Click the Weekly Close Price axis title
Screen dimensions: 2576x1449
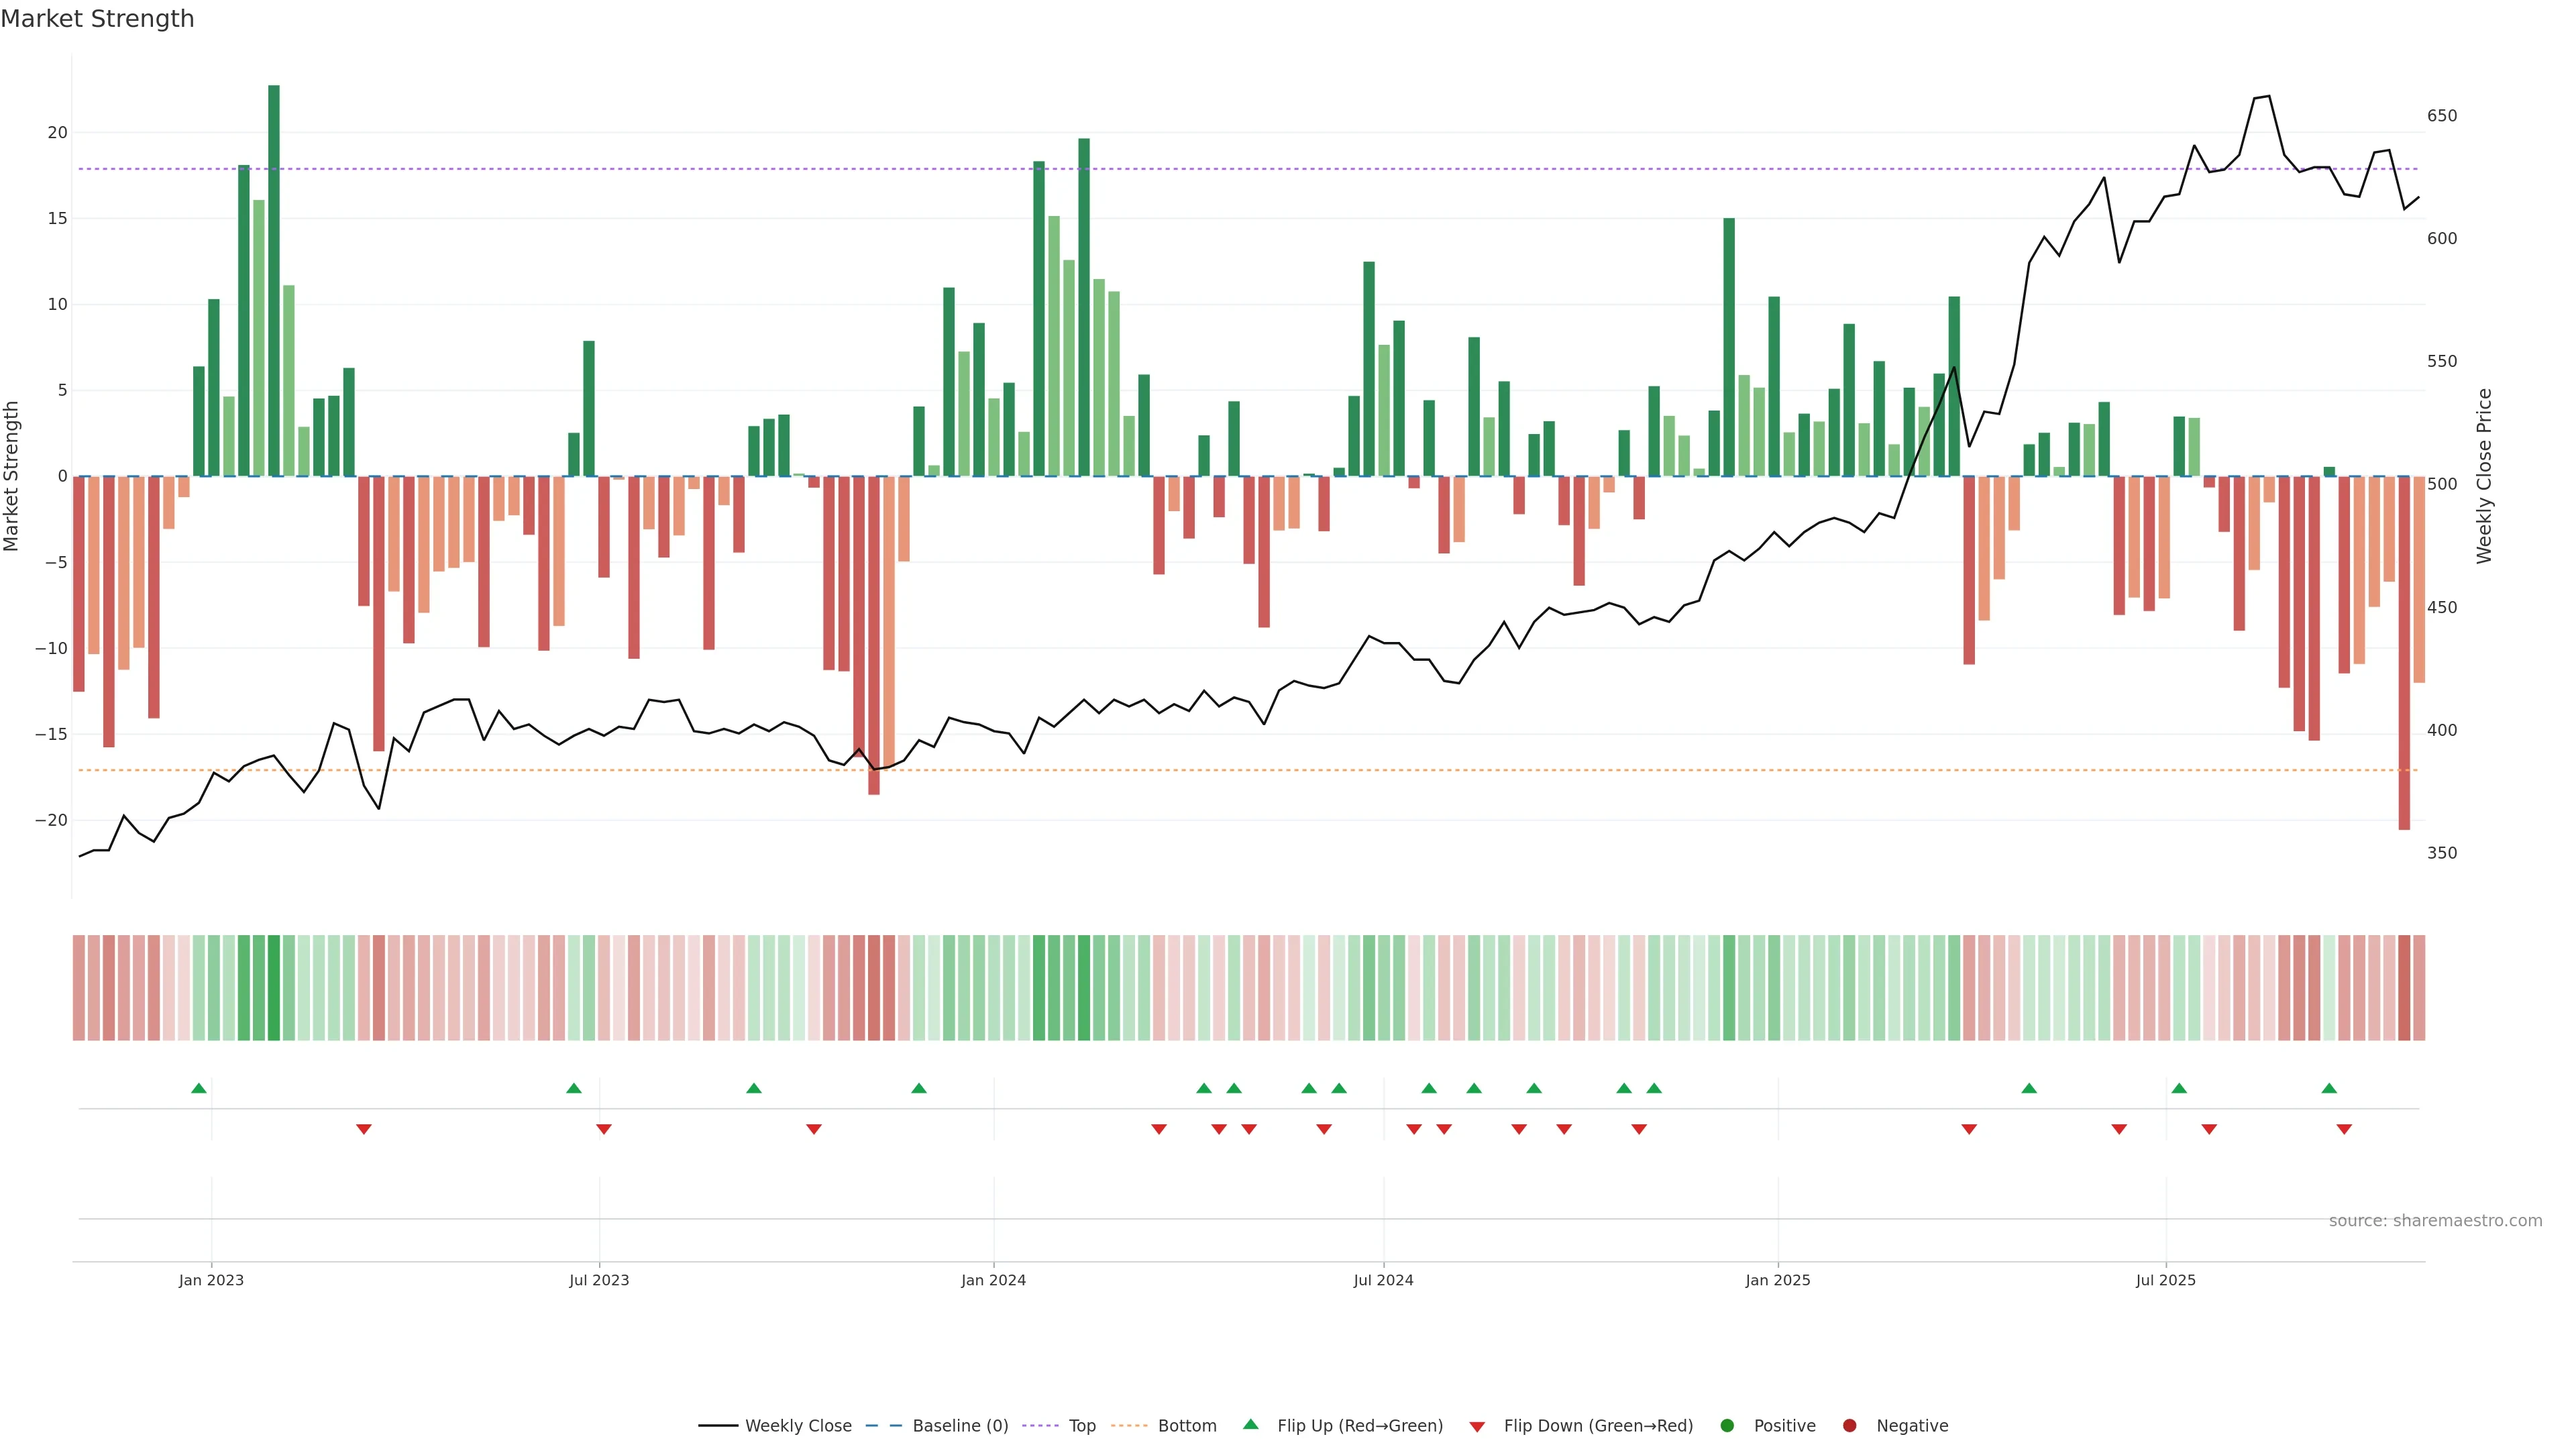point(2484,476)
